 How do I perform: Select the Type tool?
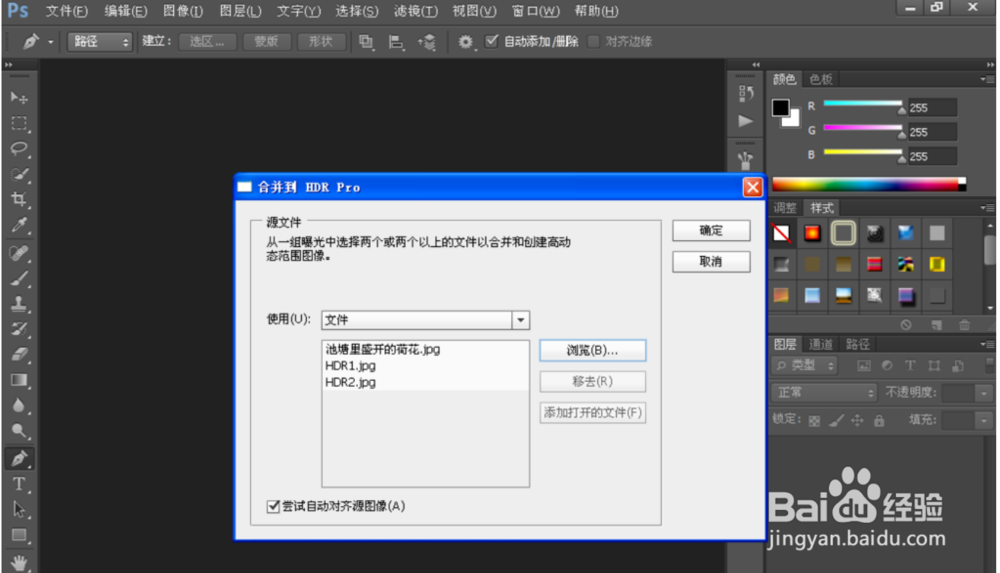[x=19, y=484]
